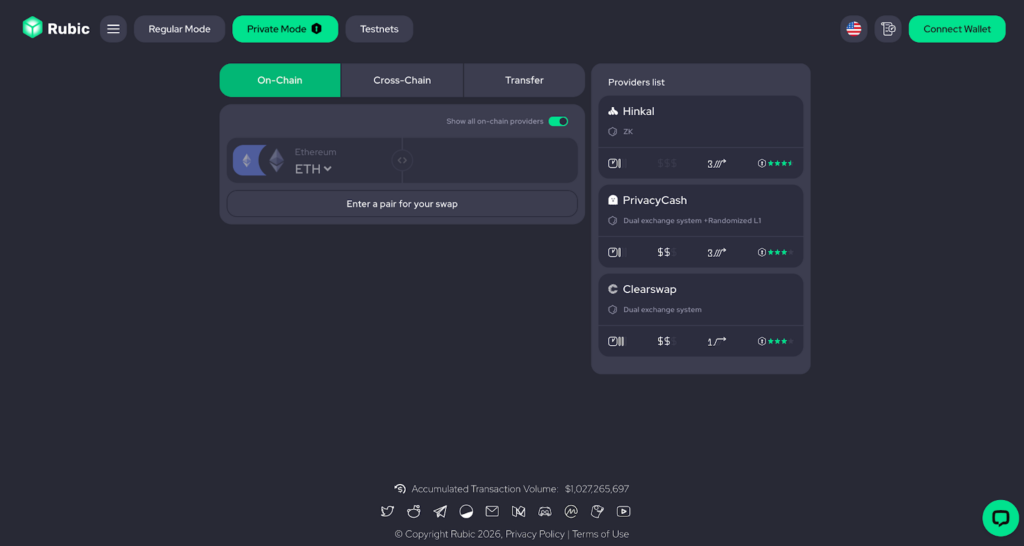Click the Connect Wallet button
The image size is (1024, 546).
pyautogui.click(x=956, y=29)
